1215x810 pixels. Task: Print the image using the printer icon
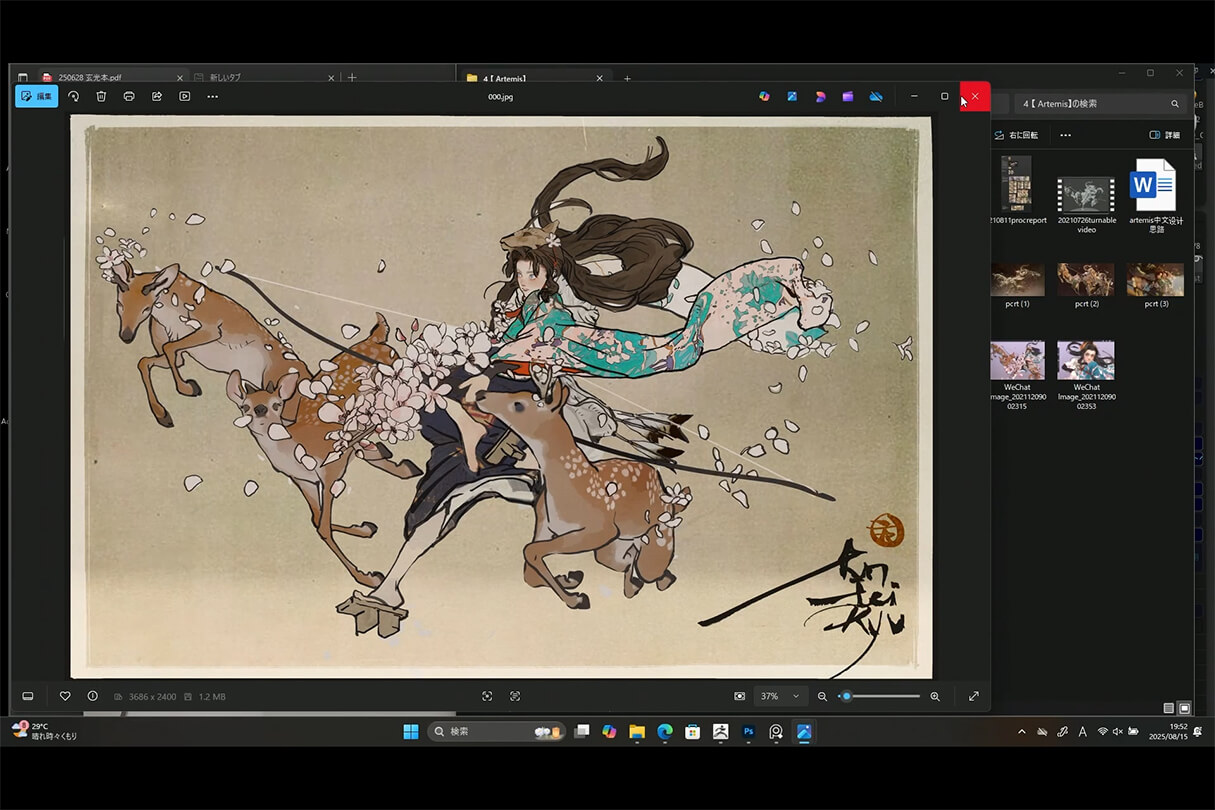pos(129,96)
